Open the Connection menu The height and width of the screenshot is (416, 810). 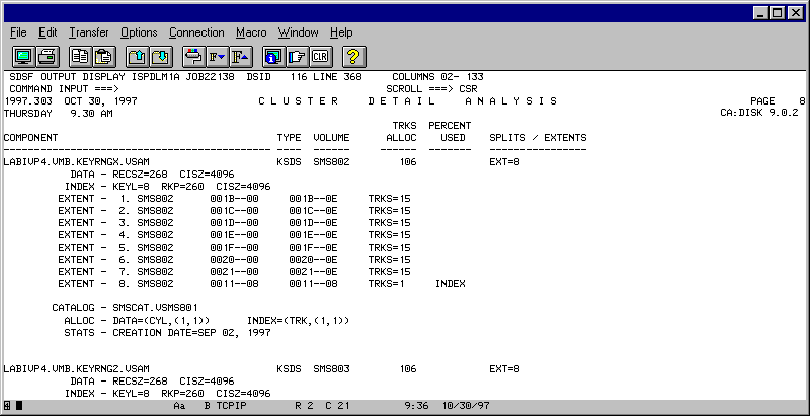pos(197,33)
